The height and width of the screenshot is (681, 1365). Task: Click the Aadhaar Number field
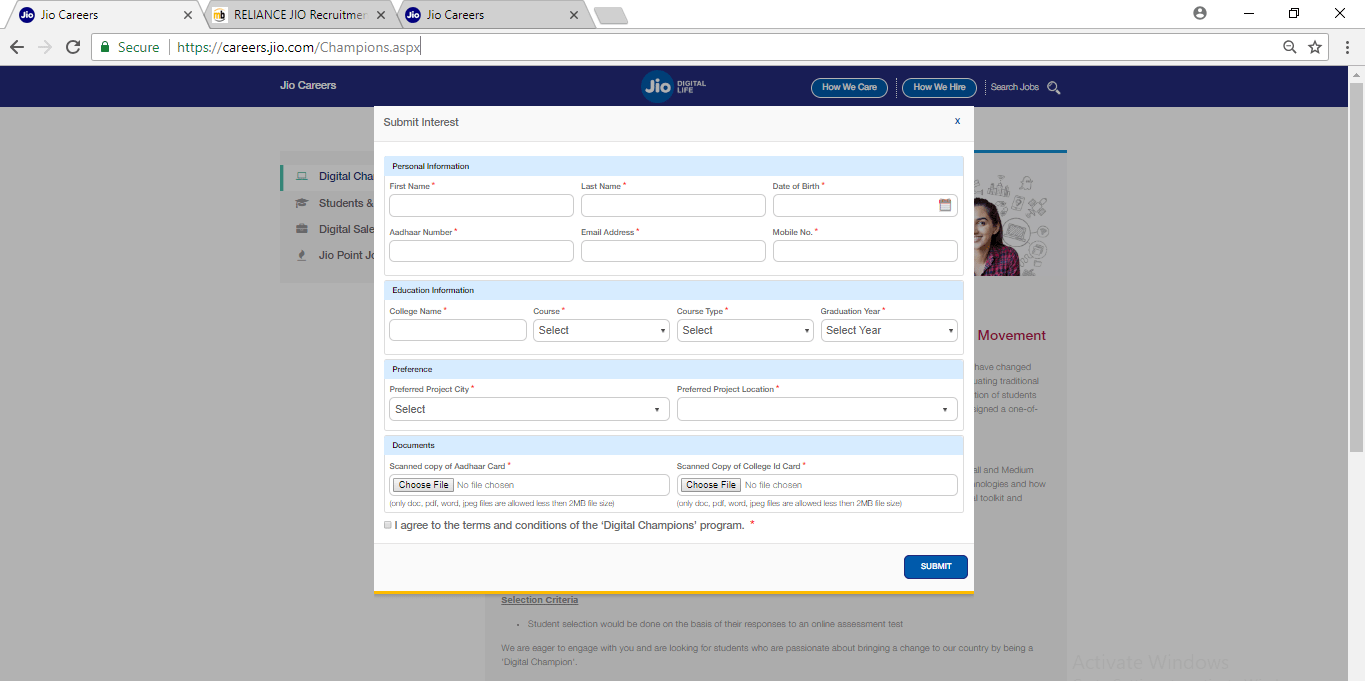481,251
